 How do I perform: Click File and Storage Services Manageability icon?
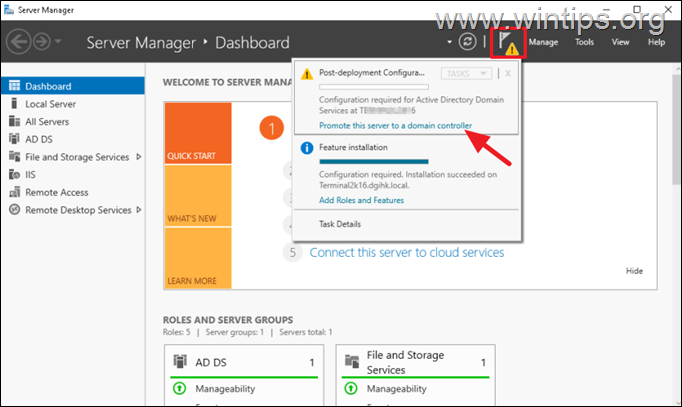coord(351,388)
